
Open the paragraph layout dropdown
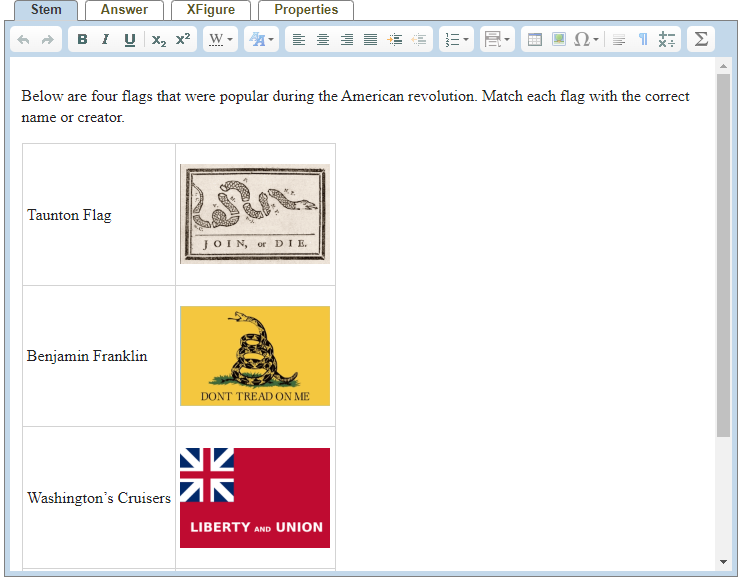(x=497, y=39)
